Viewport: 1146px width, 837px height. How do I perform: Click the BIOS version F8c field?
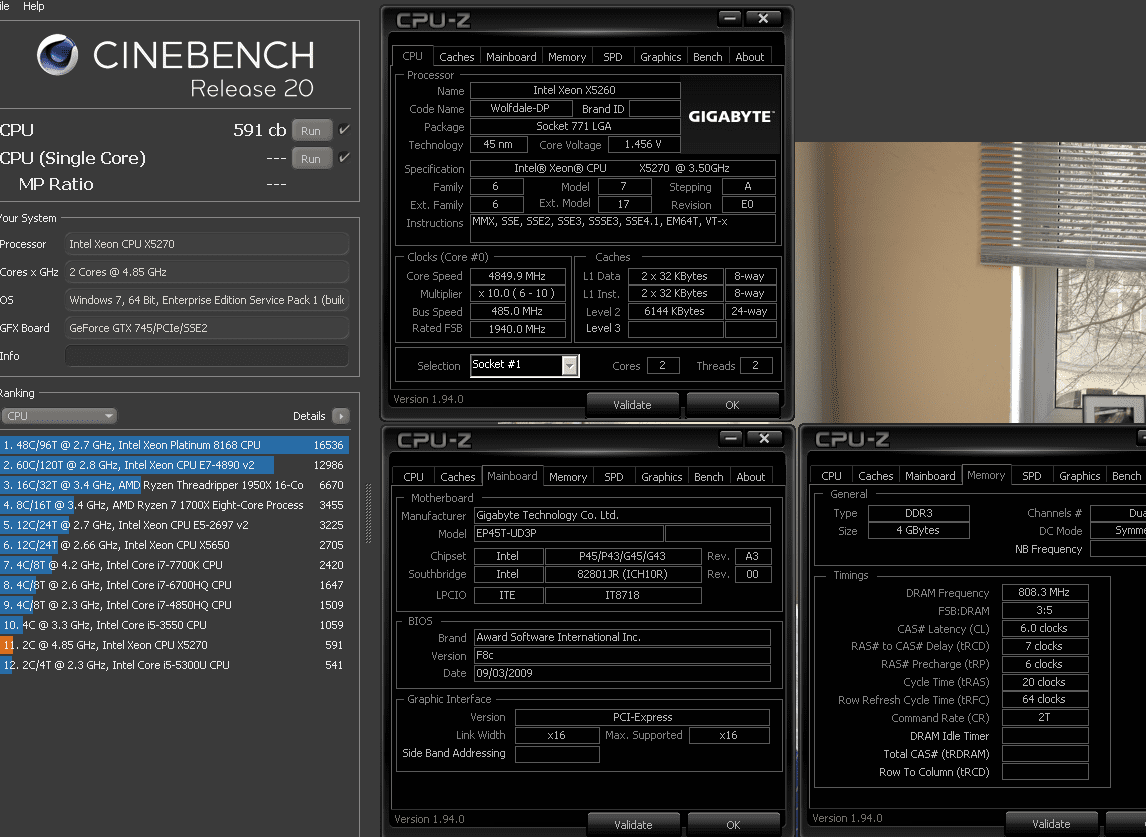(x=622, y=655)
